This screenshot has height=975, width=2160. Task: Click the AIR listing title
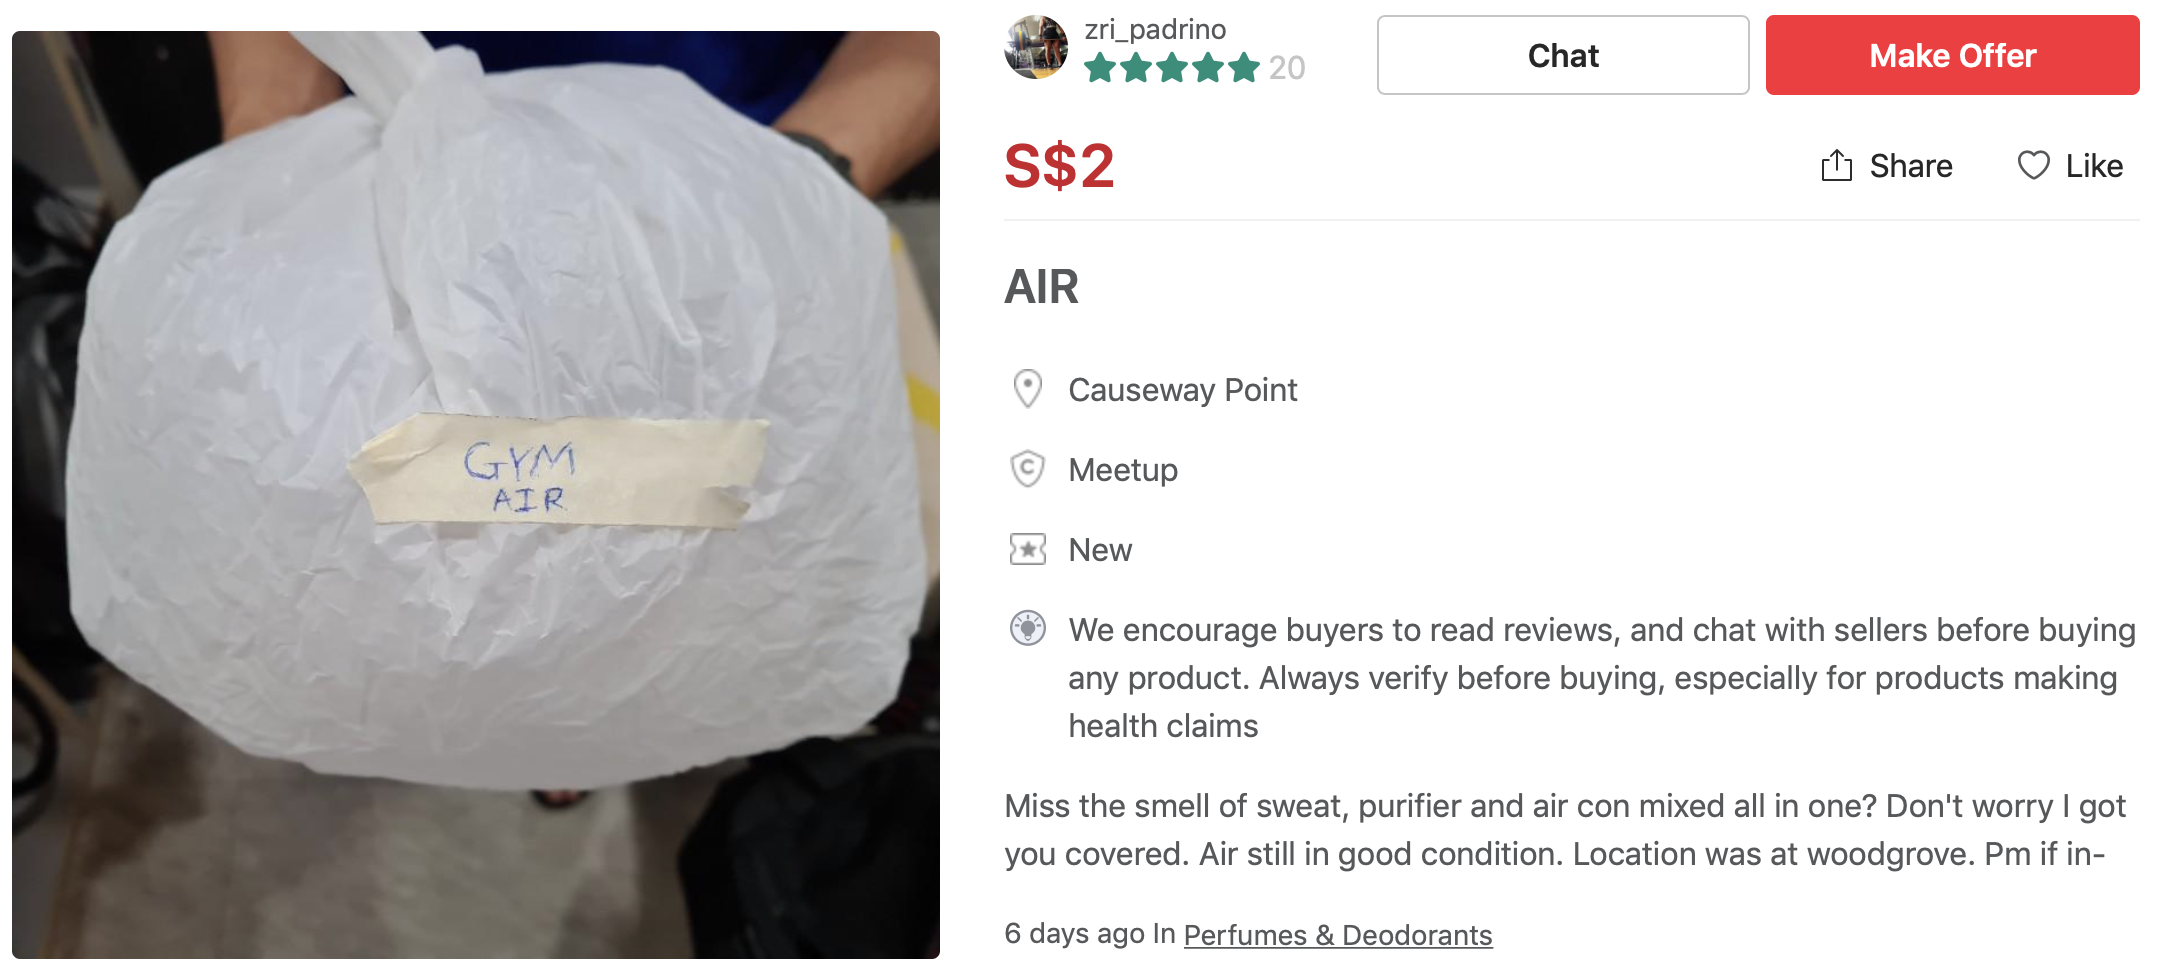point(1041,287)
